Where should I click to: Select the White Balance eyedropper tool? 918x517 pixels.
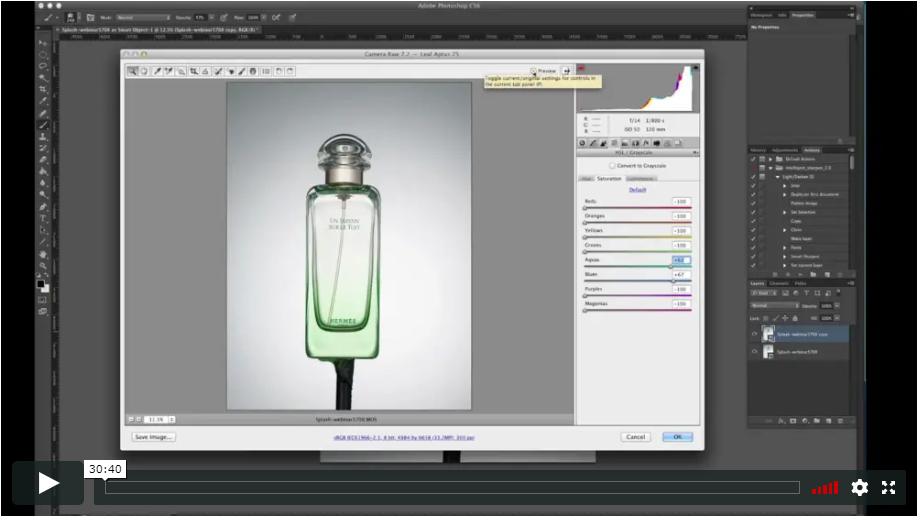tap(157, 71)
